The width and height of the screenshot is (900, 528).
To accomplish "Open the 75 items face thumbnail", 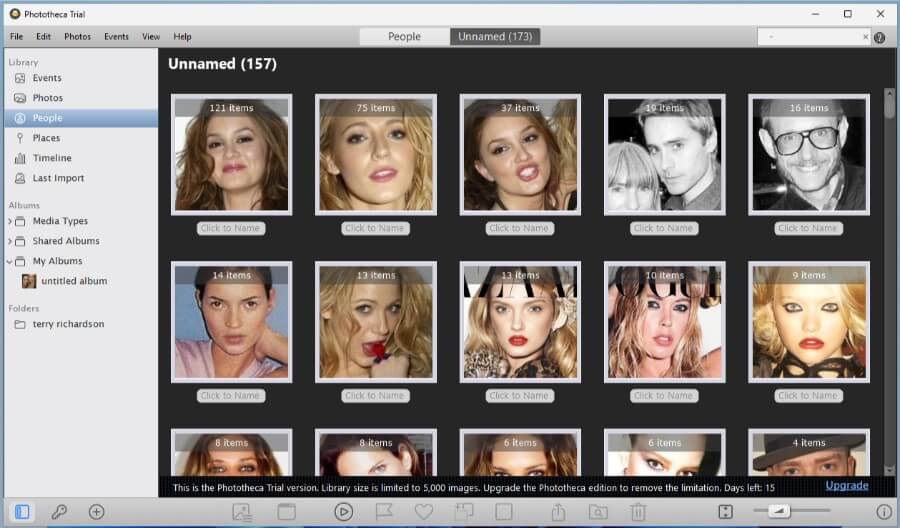I will [x=375, y=154].
